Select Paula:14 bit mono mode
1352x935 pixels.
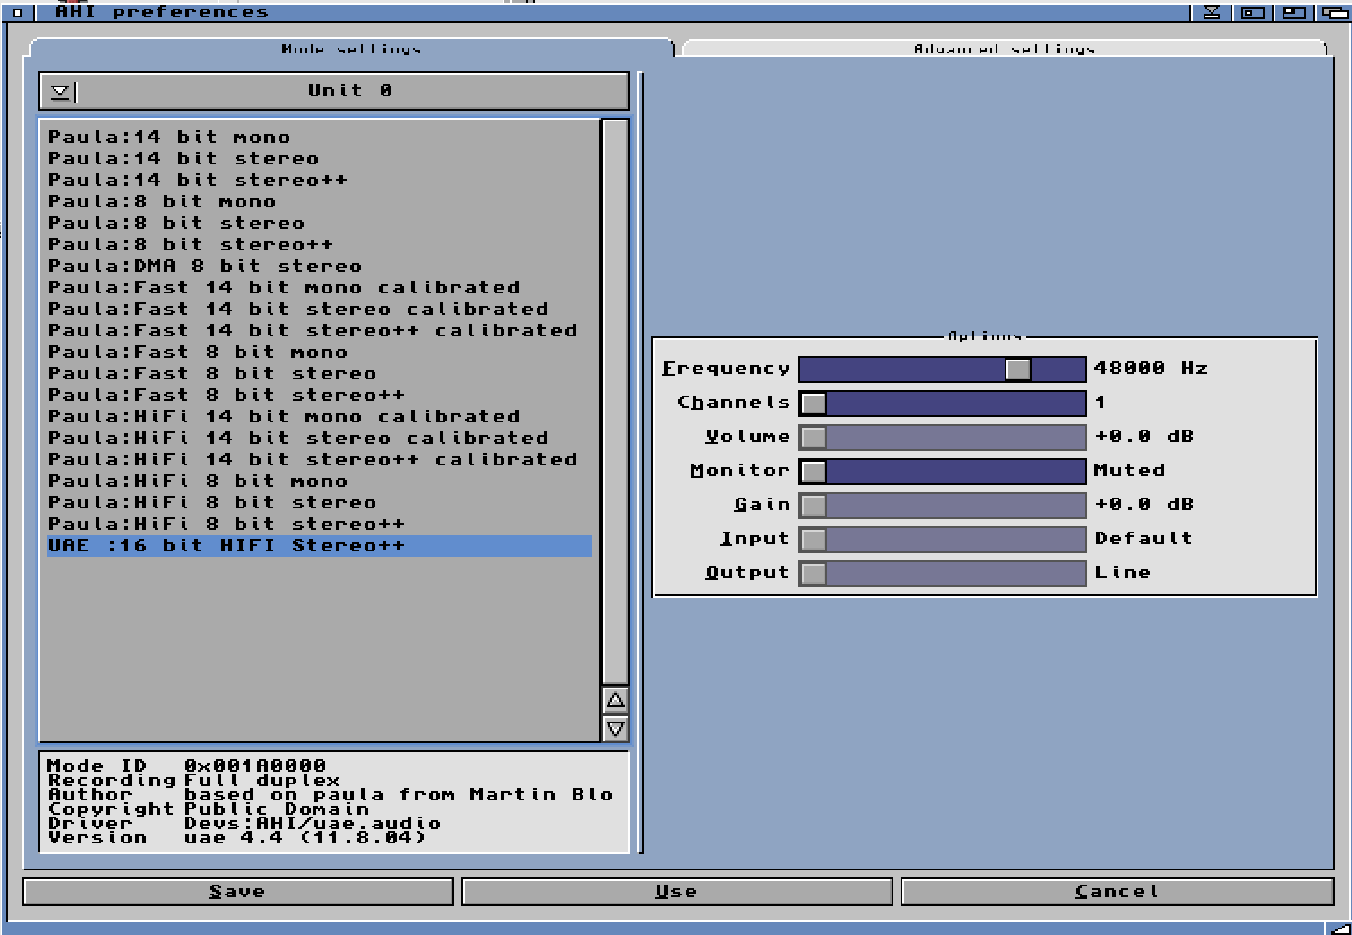coord(169,137)
